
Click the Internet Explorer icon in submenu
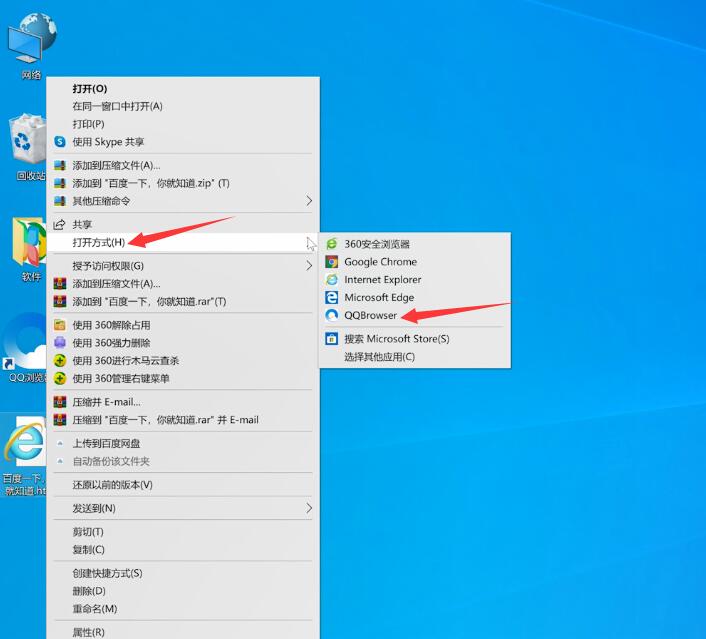point(332,280)
